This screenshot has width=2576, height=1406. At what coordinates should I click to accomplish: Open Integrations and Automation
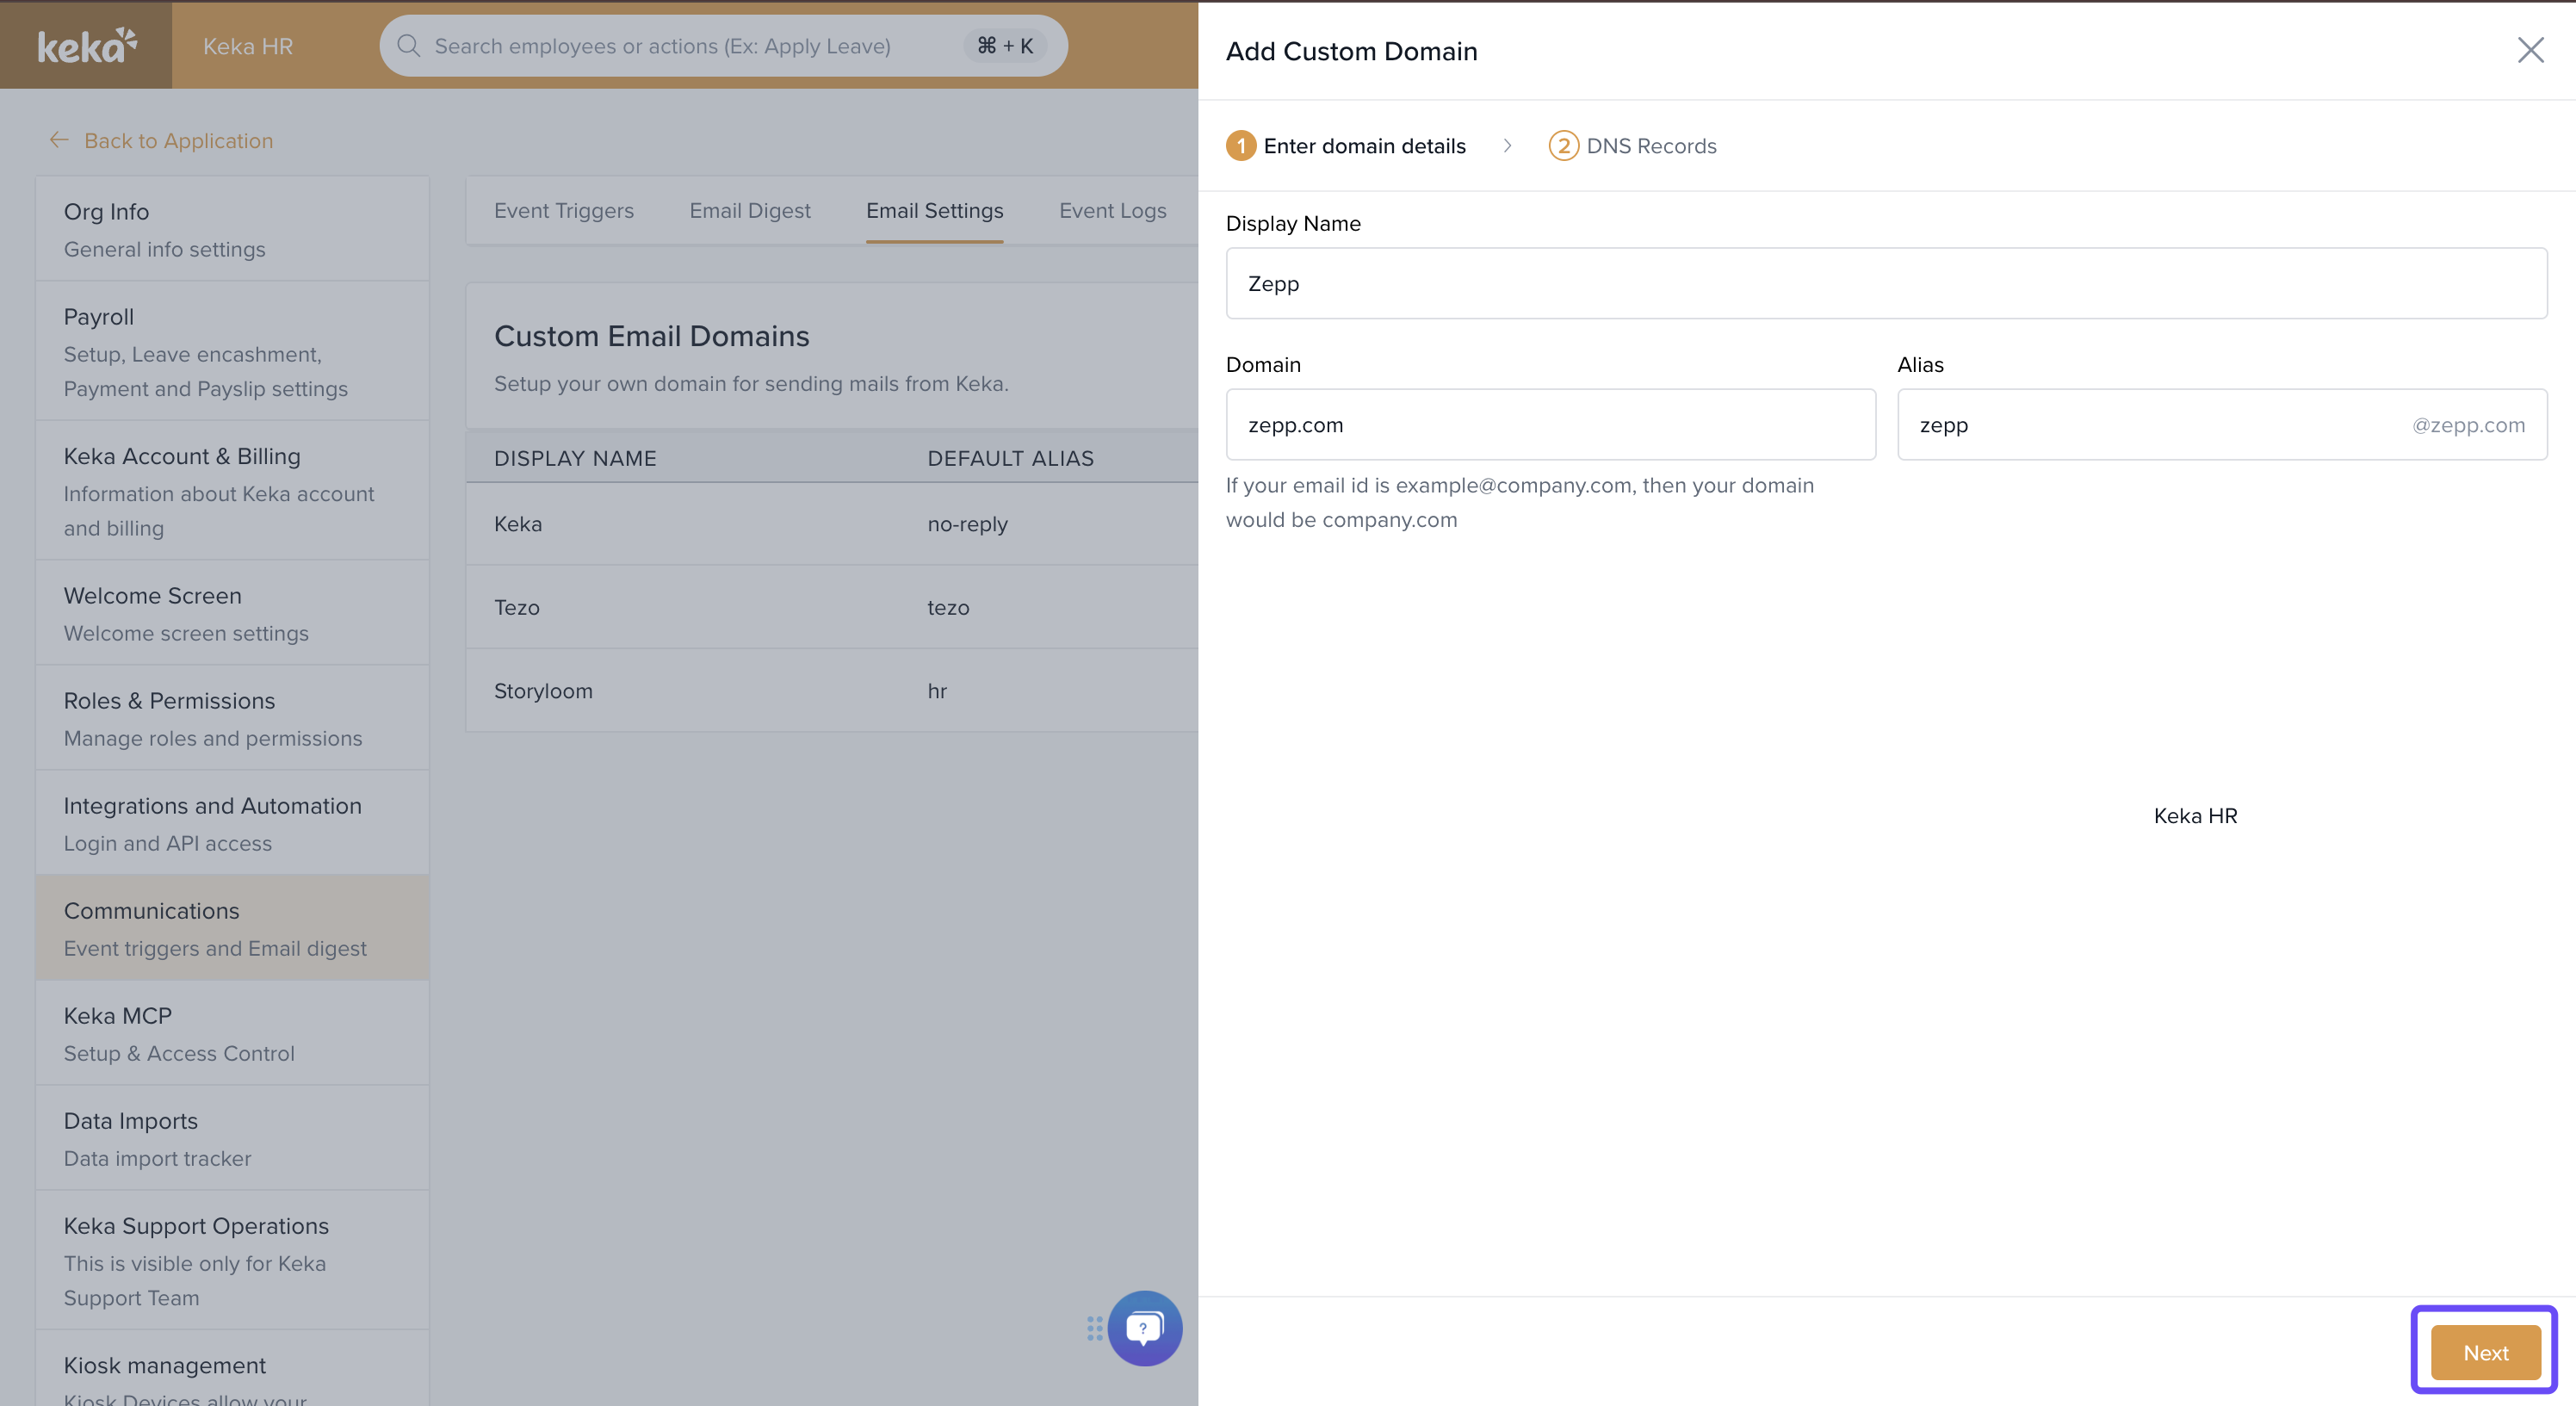point(232,823)
